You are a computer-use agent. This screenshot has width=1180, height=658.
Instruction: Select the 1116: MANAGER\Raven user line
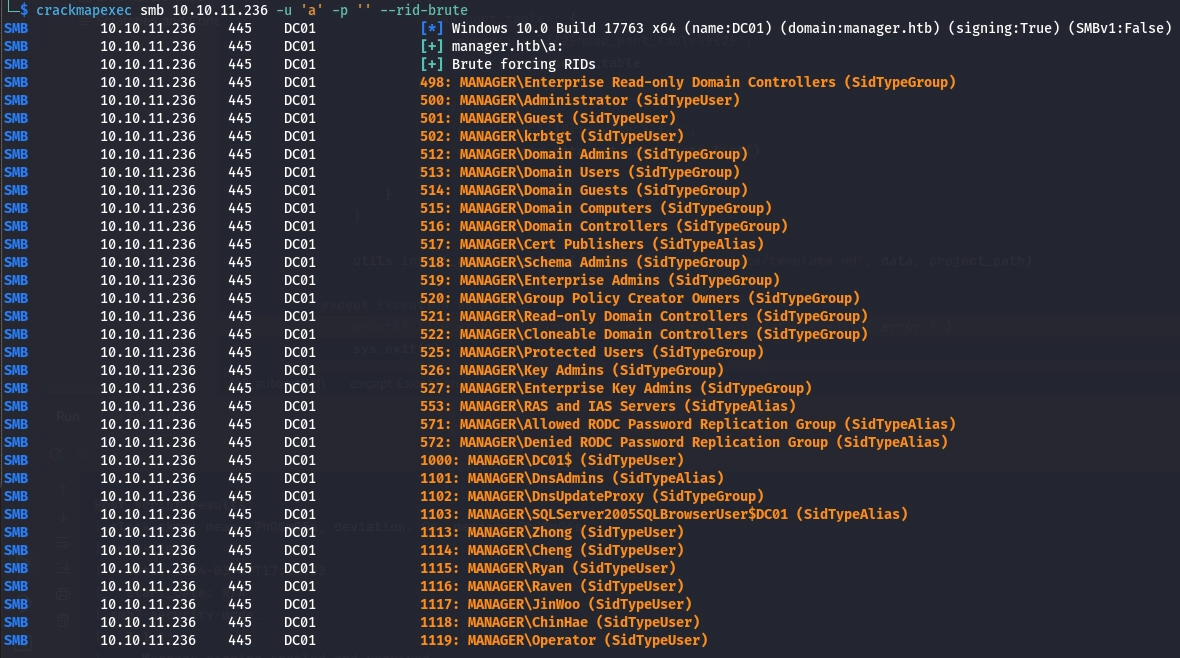click(x=552, y=586)
